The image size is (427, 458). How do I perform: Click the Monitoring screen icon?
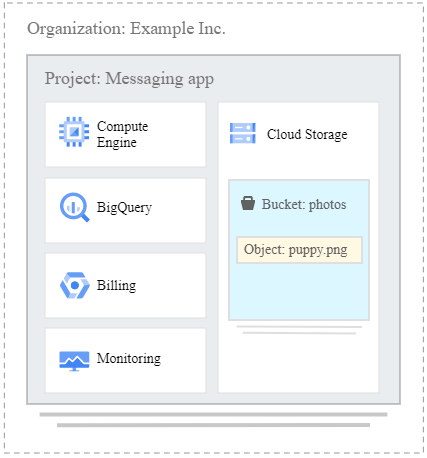[x=74, y=361]
